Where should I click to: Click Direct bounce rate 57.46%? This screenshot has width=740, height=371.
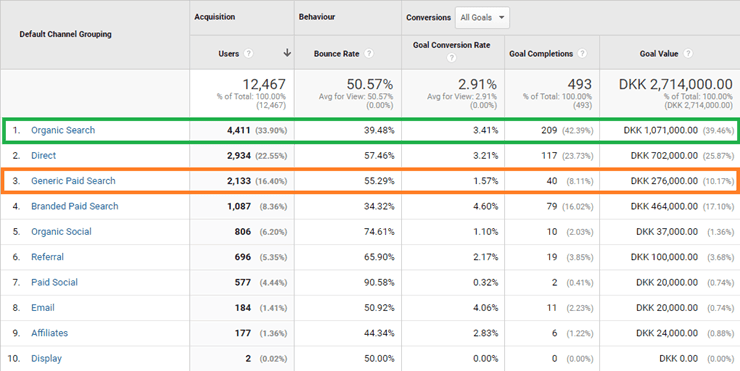[x=379, y=155]
